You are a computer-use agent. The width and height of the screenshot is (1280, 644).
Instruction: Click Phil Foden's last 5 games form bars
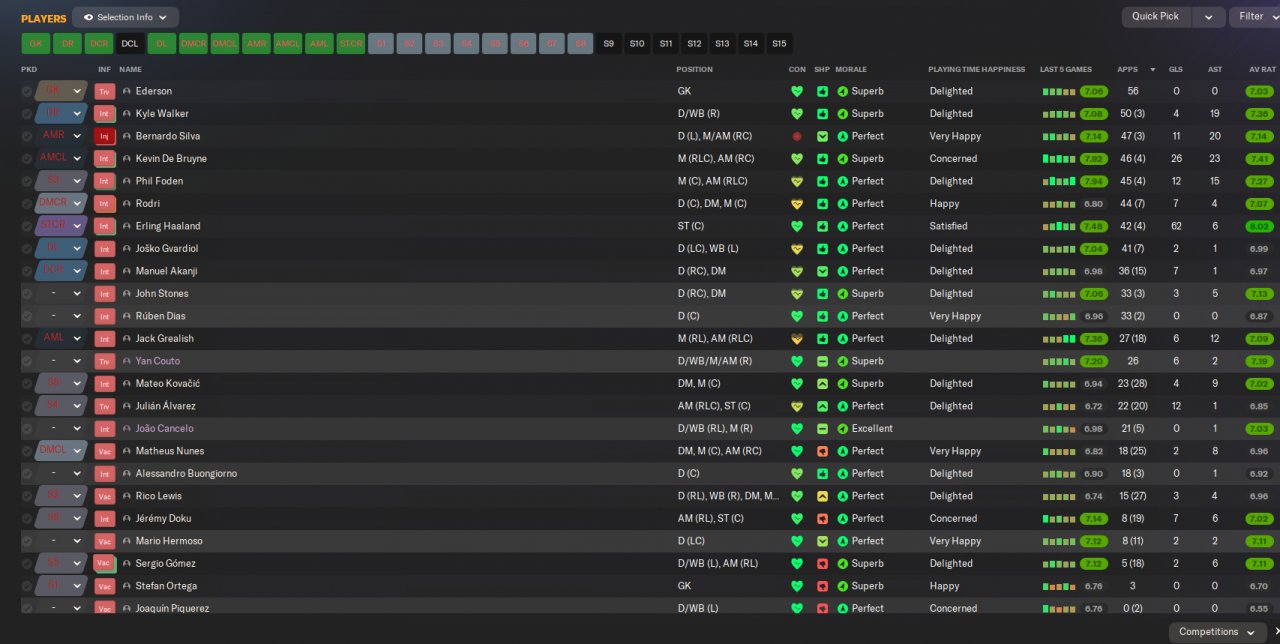tap(1058, 181)
